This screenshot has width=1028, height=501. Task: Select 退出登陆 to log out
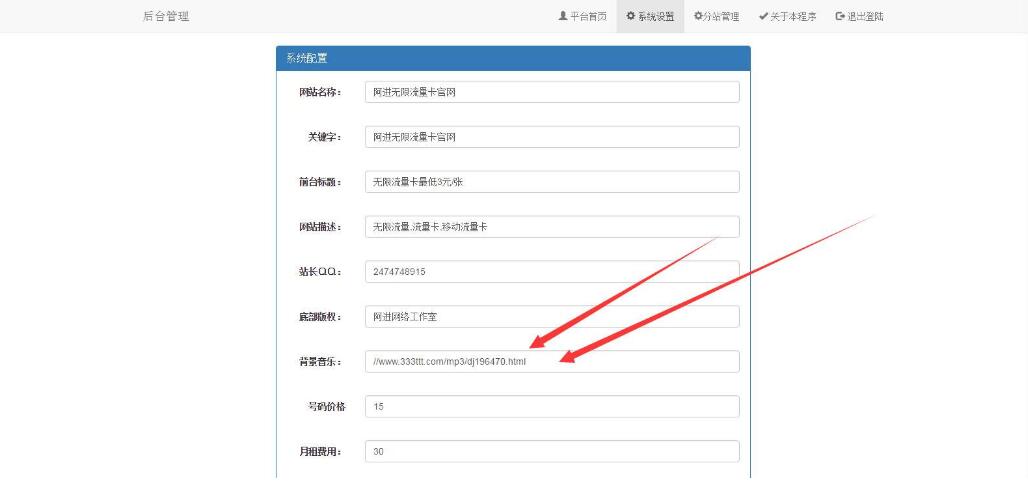pyautogui.click(x=860, y=16)
